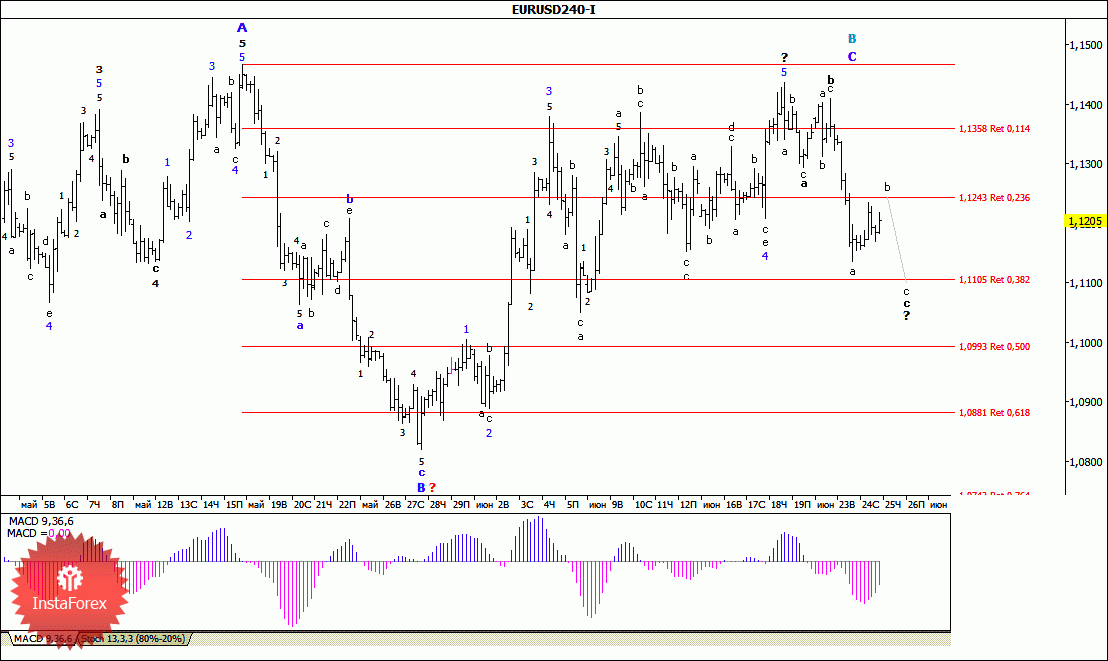Click the 15П date on time axis
Screen dimensions: 1108x661
point(234,506)
